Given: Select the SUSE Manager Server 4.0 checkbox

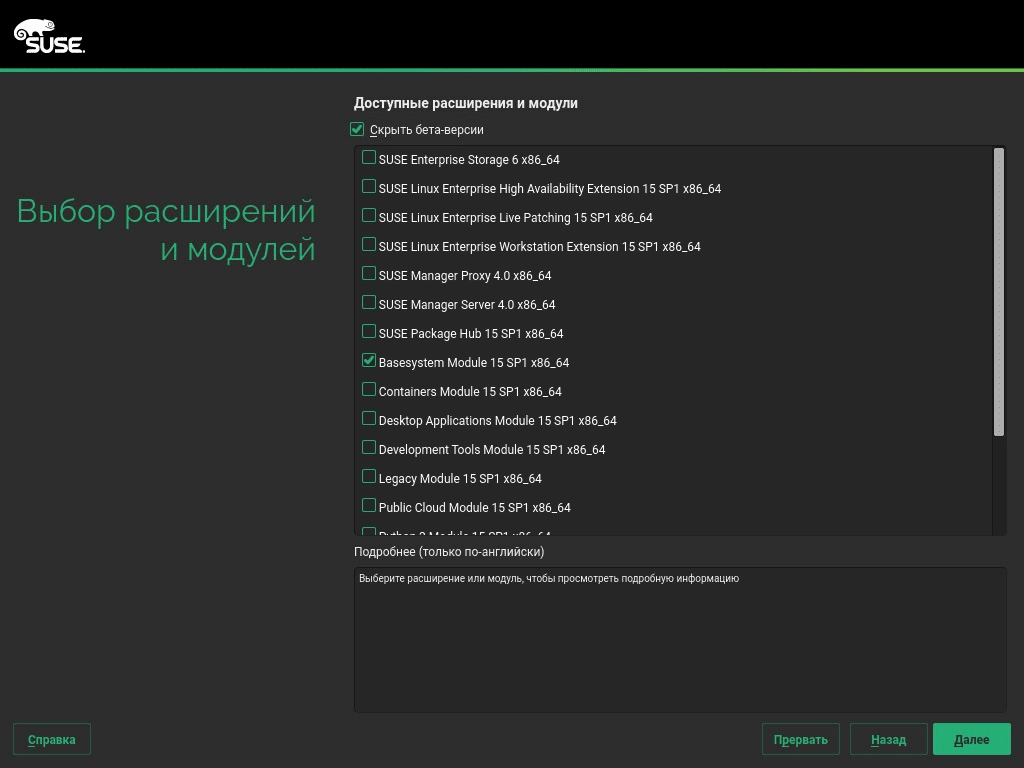Looking at the screenshot, I should (x=369, y=302).
